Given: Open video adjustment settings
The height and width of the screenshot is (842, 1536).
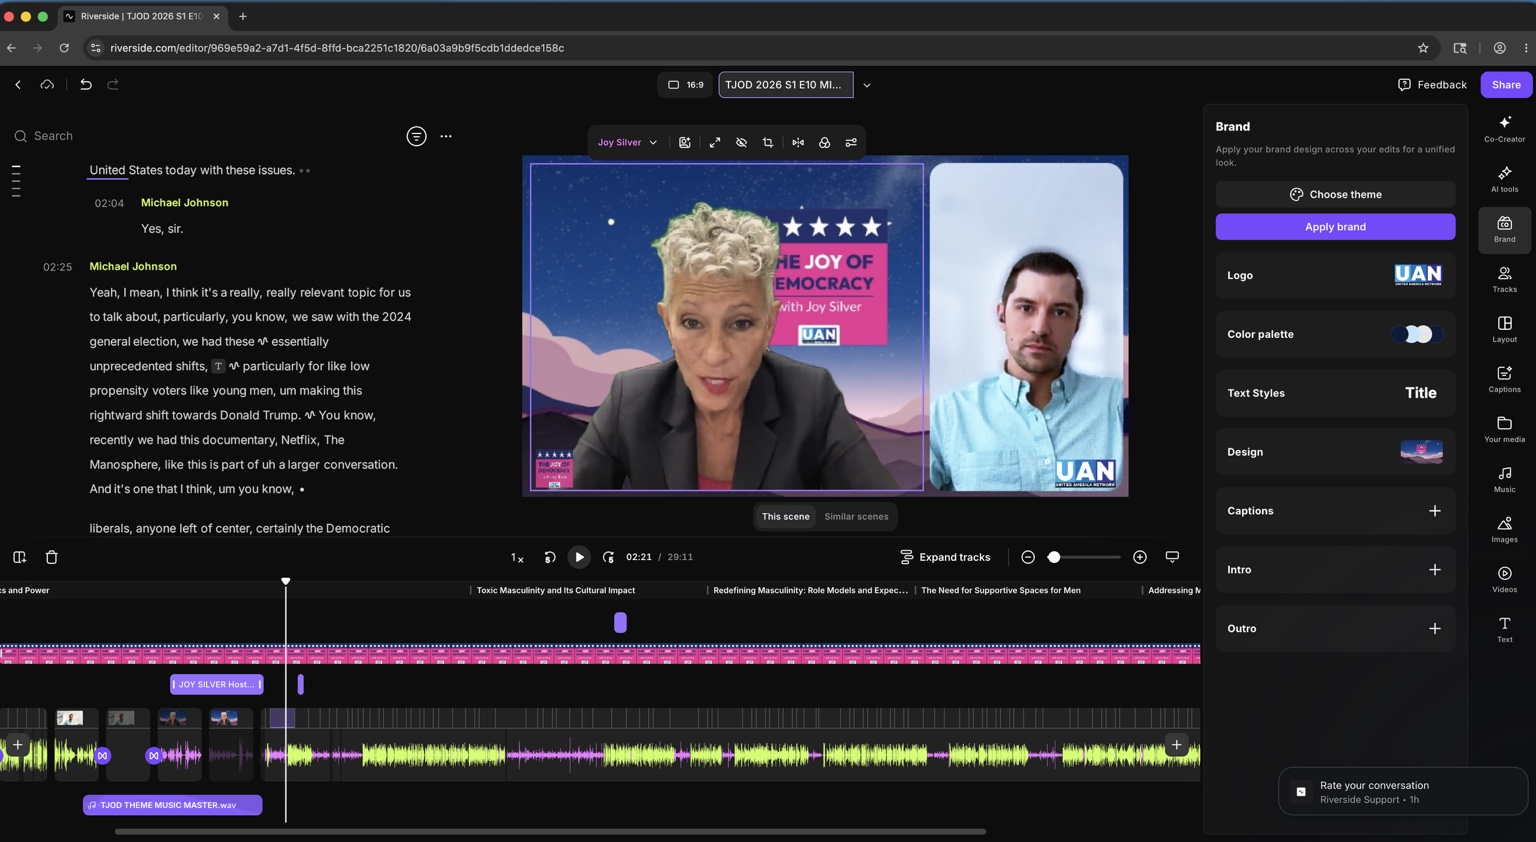Looking at the screenshot, I should (851, 143).
